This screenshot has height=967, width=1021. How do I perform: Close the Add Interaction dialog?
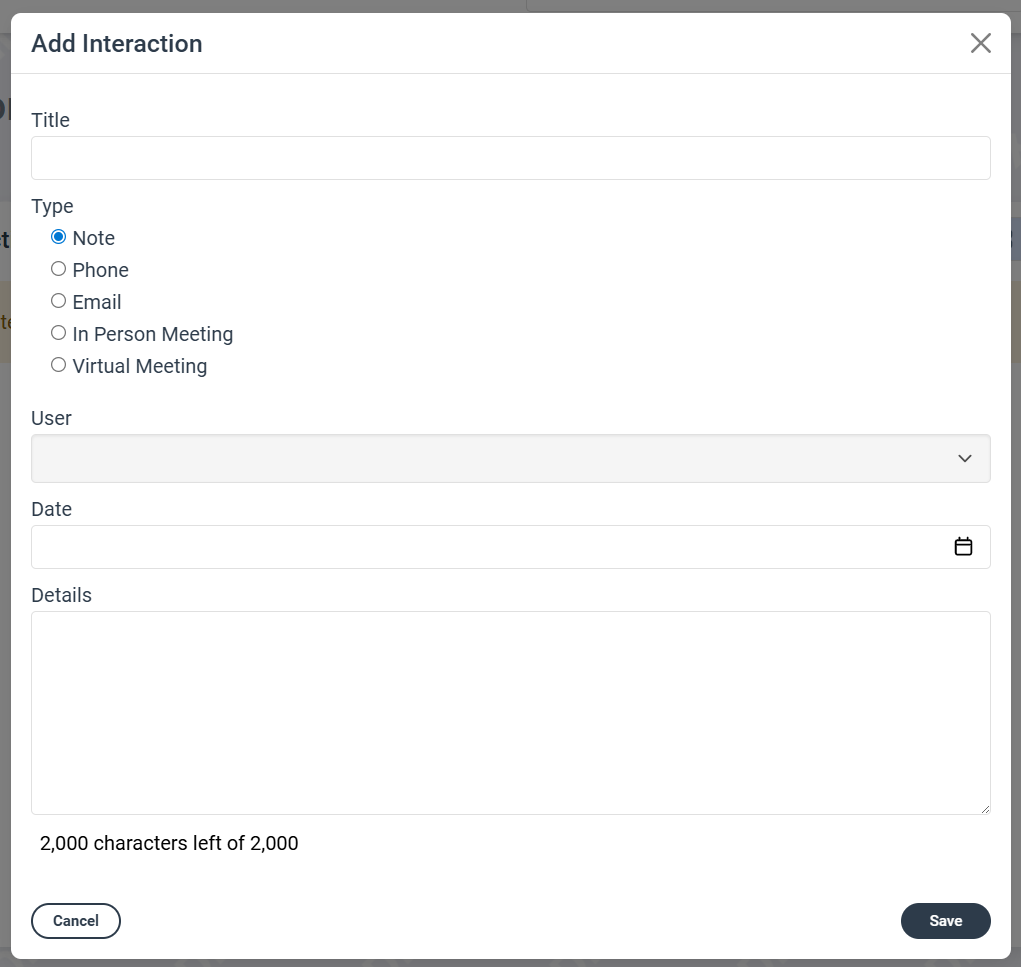980,44
